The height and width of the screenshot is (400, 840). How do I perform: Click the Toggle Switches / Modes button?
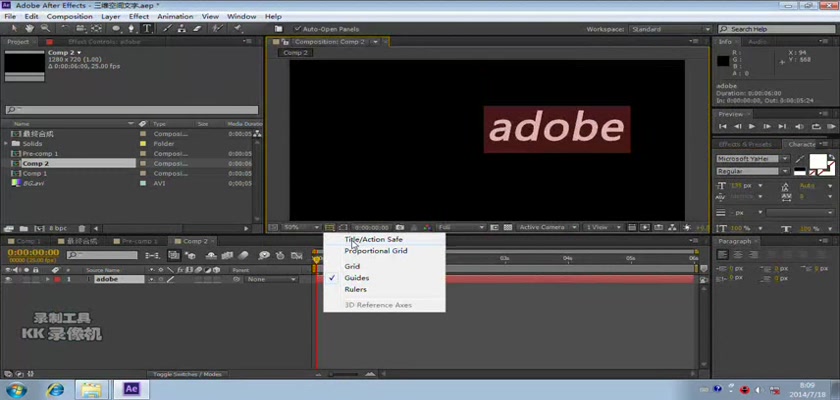point(187,374)
